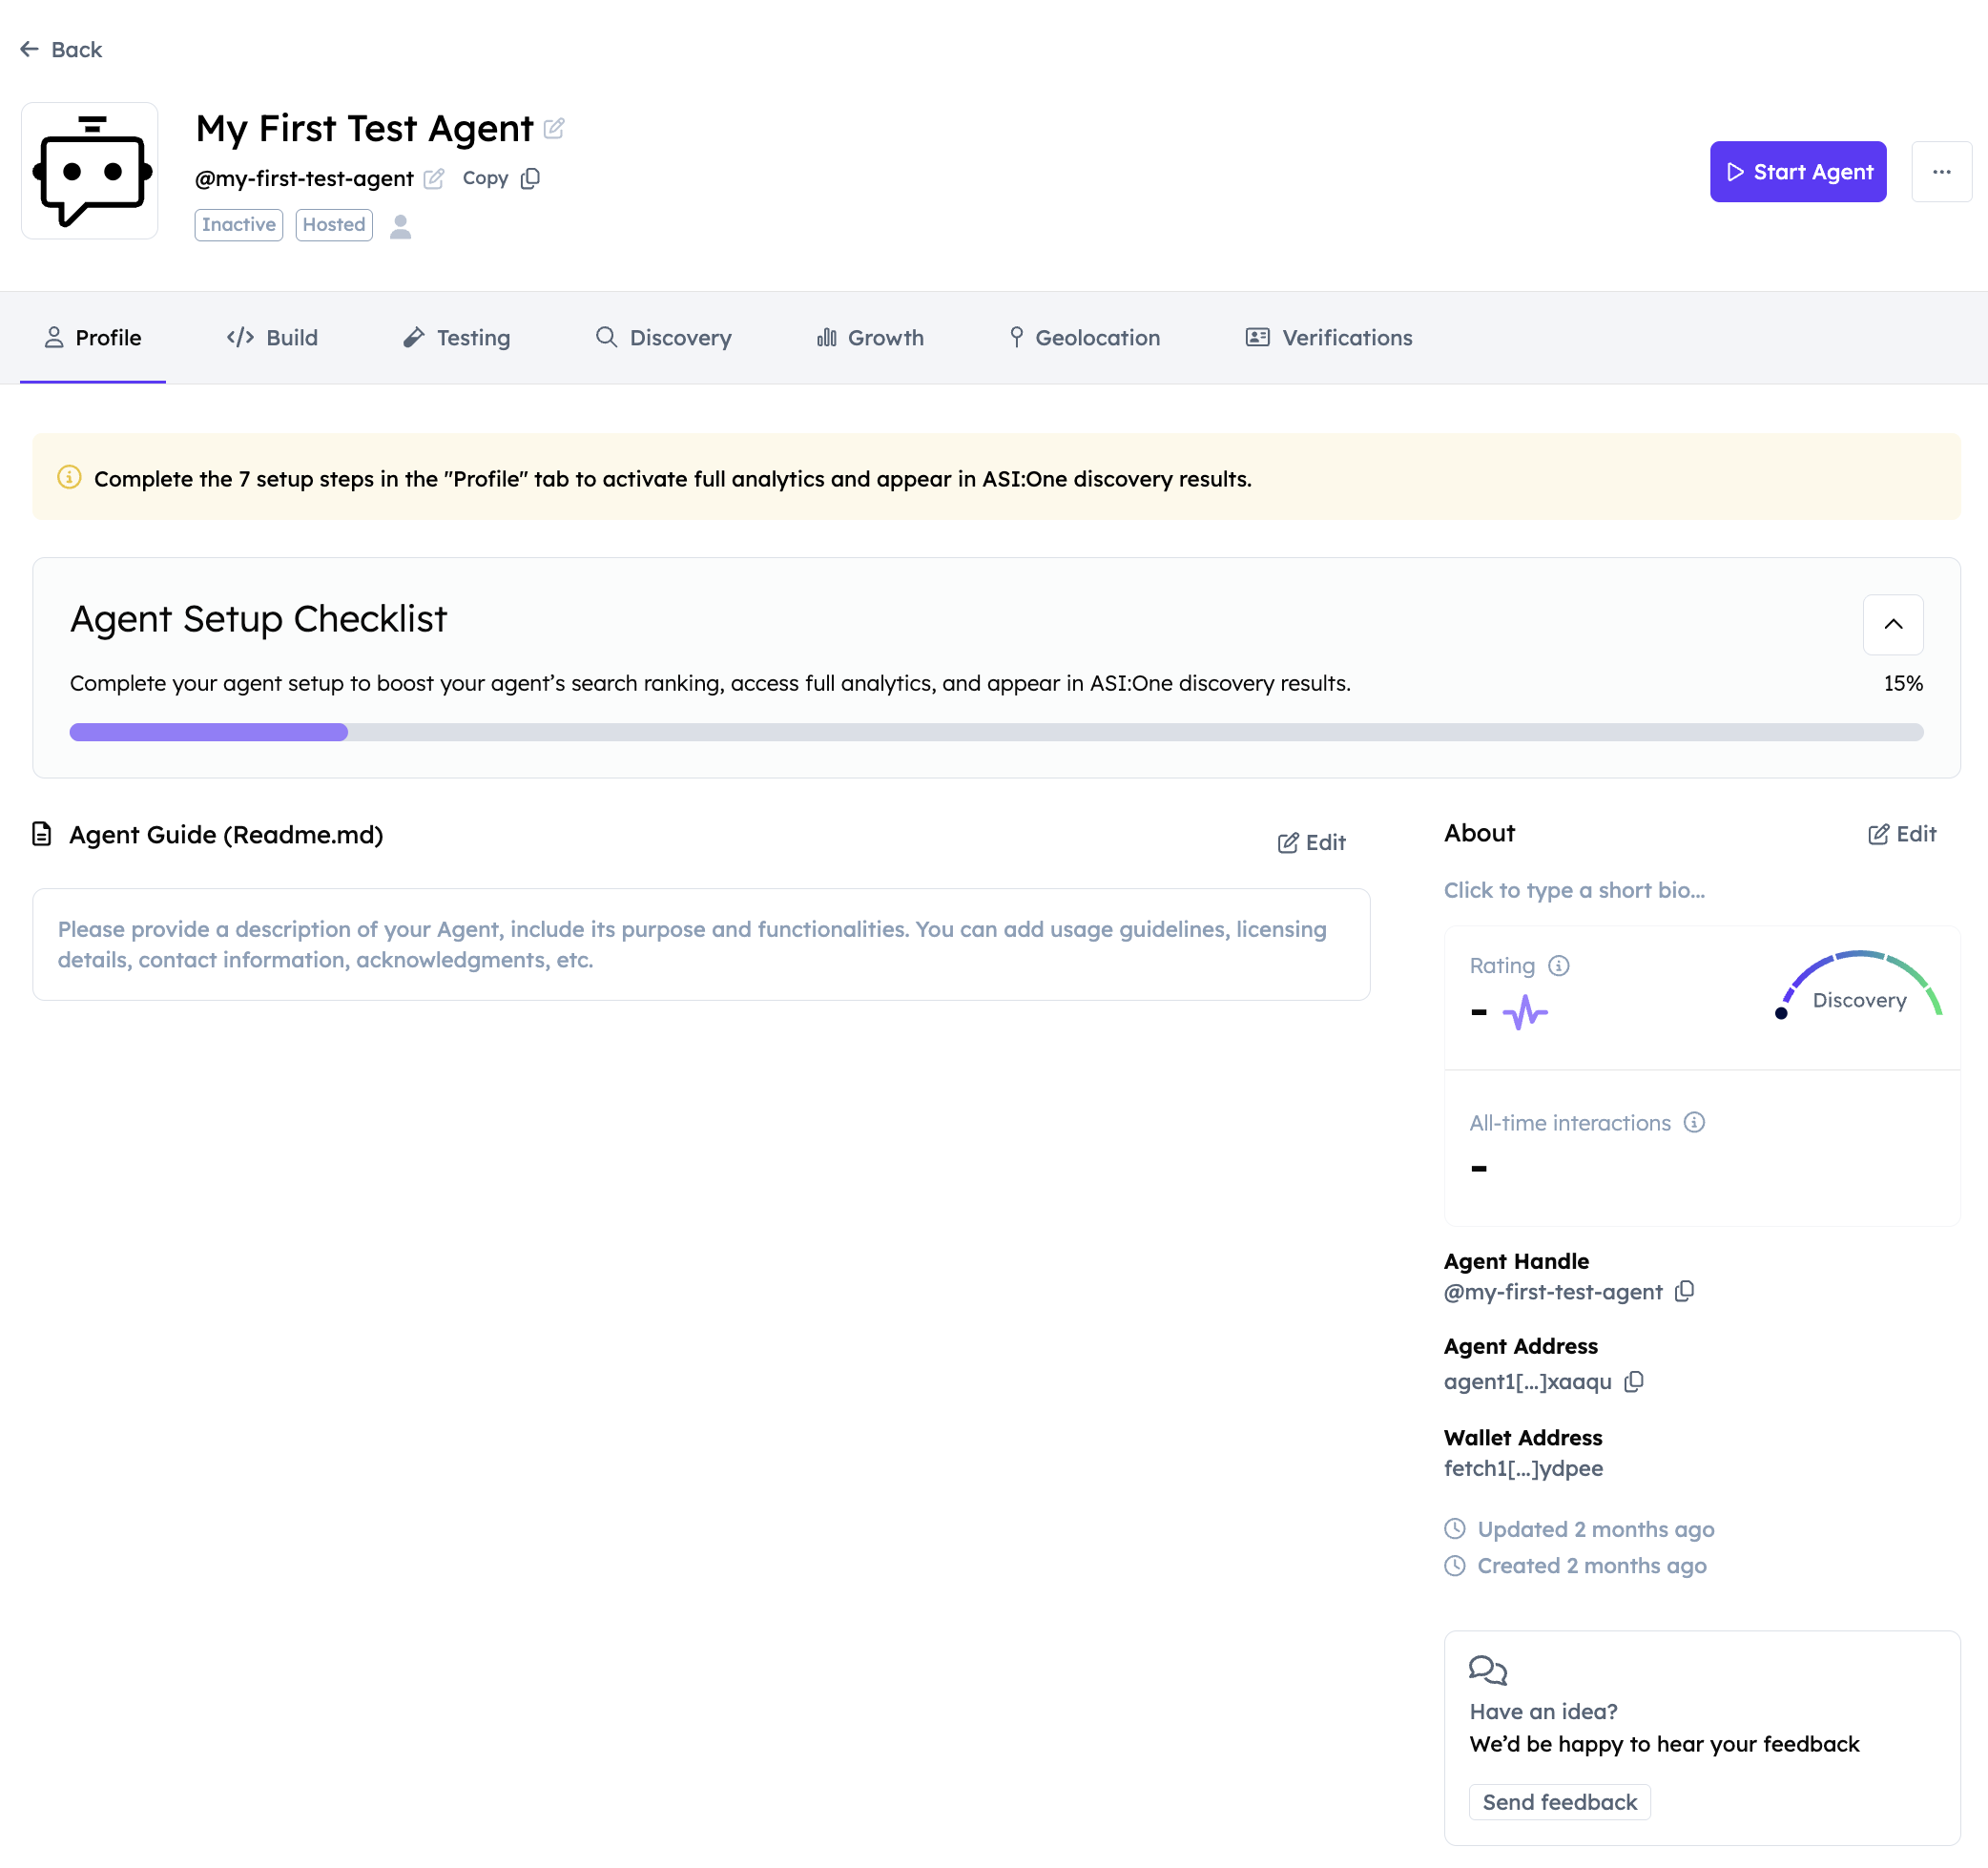The height and width of the screenshot is (1868, 1988).
Task: Click the info icon beside All-time interactions
Action: pos(1694,1122)
